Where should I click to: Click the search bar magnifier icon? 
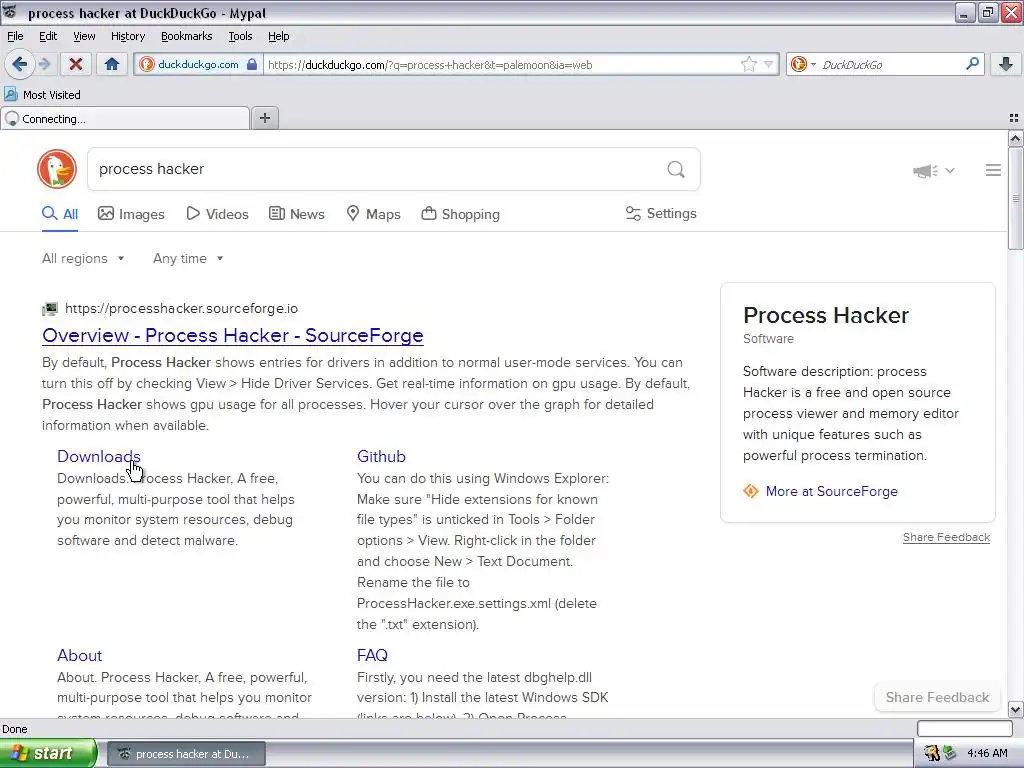pyautogui.click(x=972, y=64)
